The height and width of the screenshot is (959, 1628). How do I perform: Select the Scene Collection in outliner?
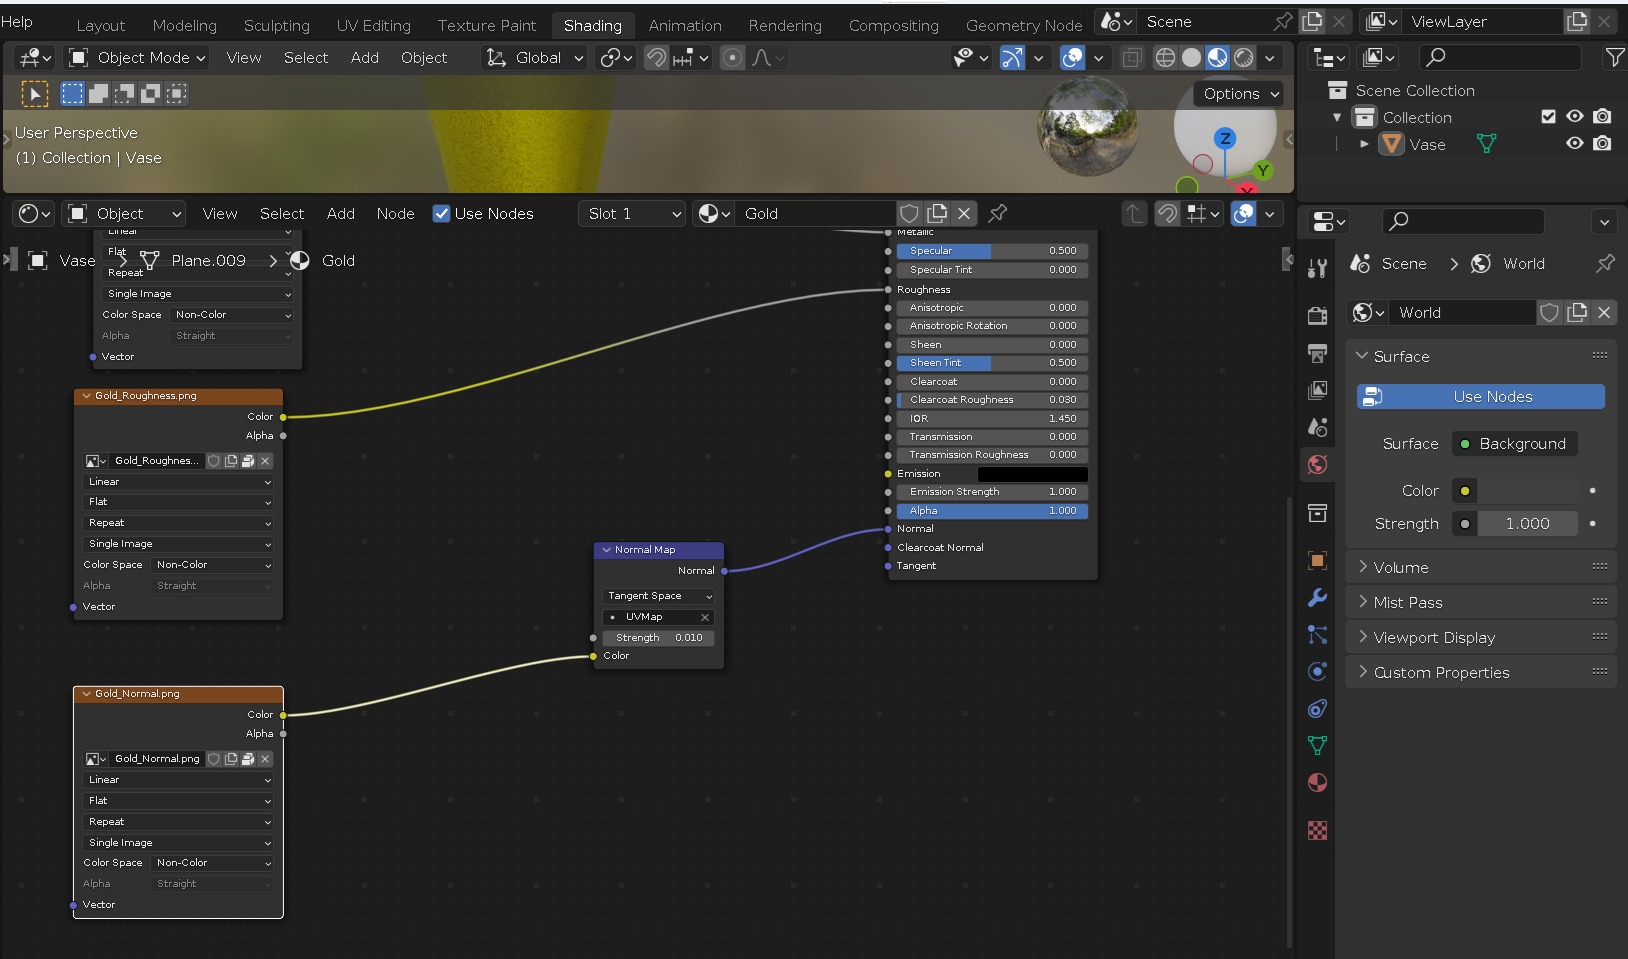pos(1414,90)
